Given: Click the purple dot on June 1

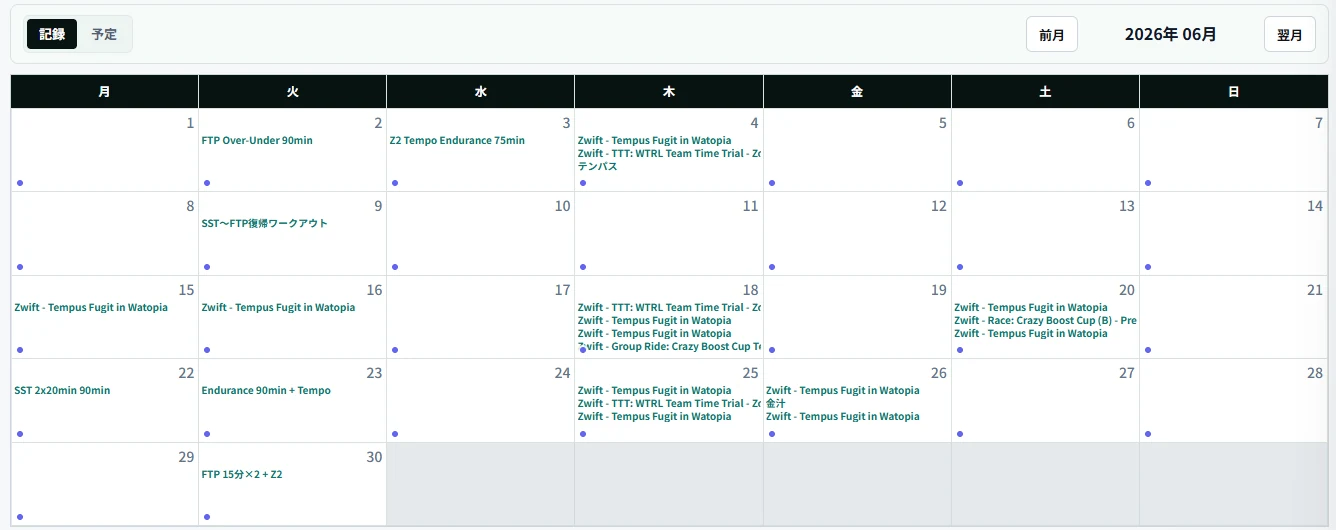Looking at the screenshot, I should click(x=20, y=183).
